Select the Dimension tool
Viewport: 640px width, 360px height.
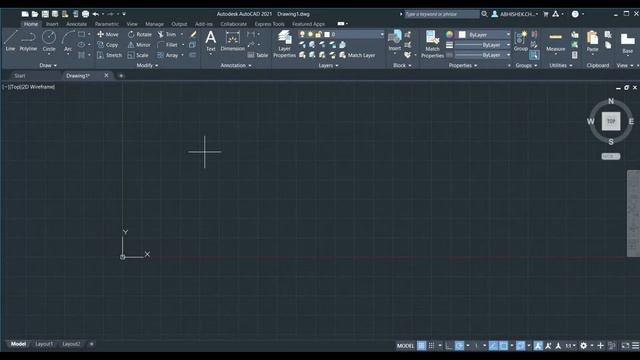pyautogui.click(x=233, y=41)
